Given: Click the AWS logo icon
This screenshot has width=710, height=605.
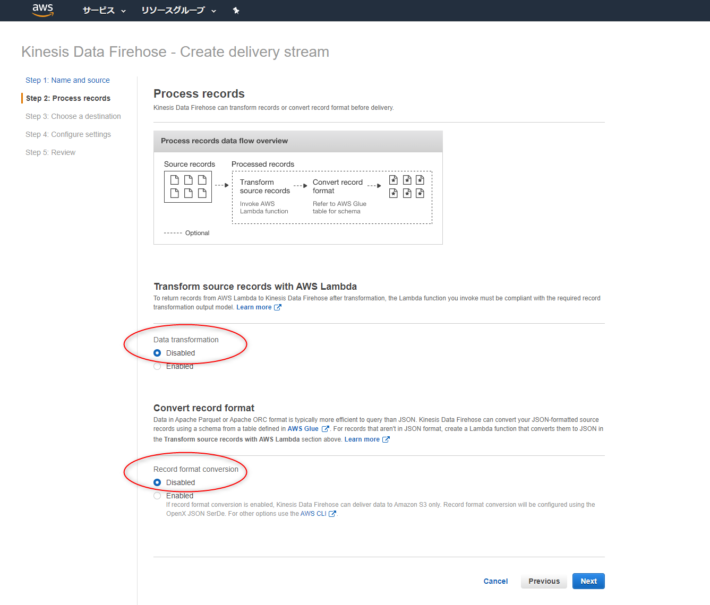Looking at the screenshot, I should pos(42,10).
